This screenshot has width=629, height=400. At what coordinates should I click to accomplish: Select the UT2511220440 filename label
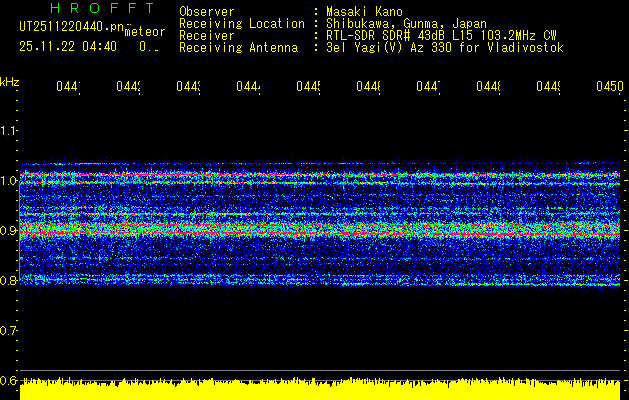tap(68, 27)
